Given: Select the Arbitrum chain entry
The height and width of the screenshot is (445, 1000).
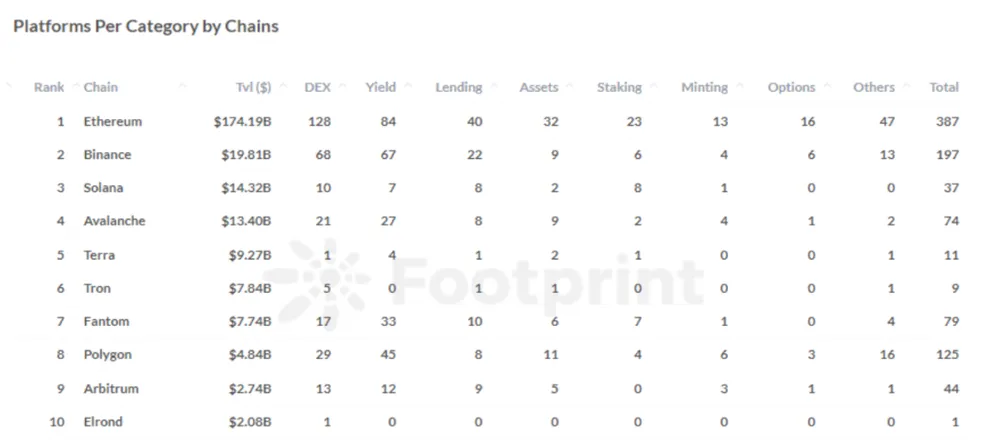Looking at the screenshot, I should tap(112, 388).
